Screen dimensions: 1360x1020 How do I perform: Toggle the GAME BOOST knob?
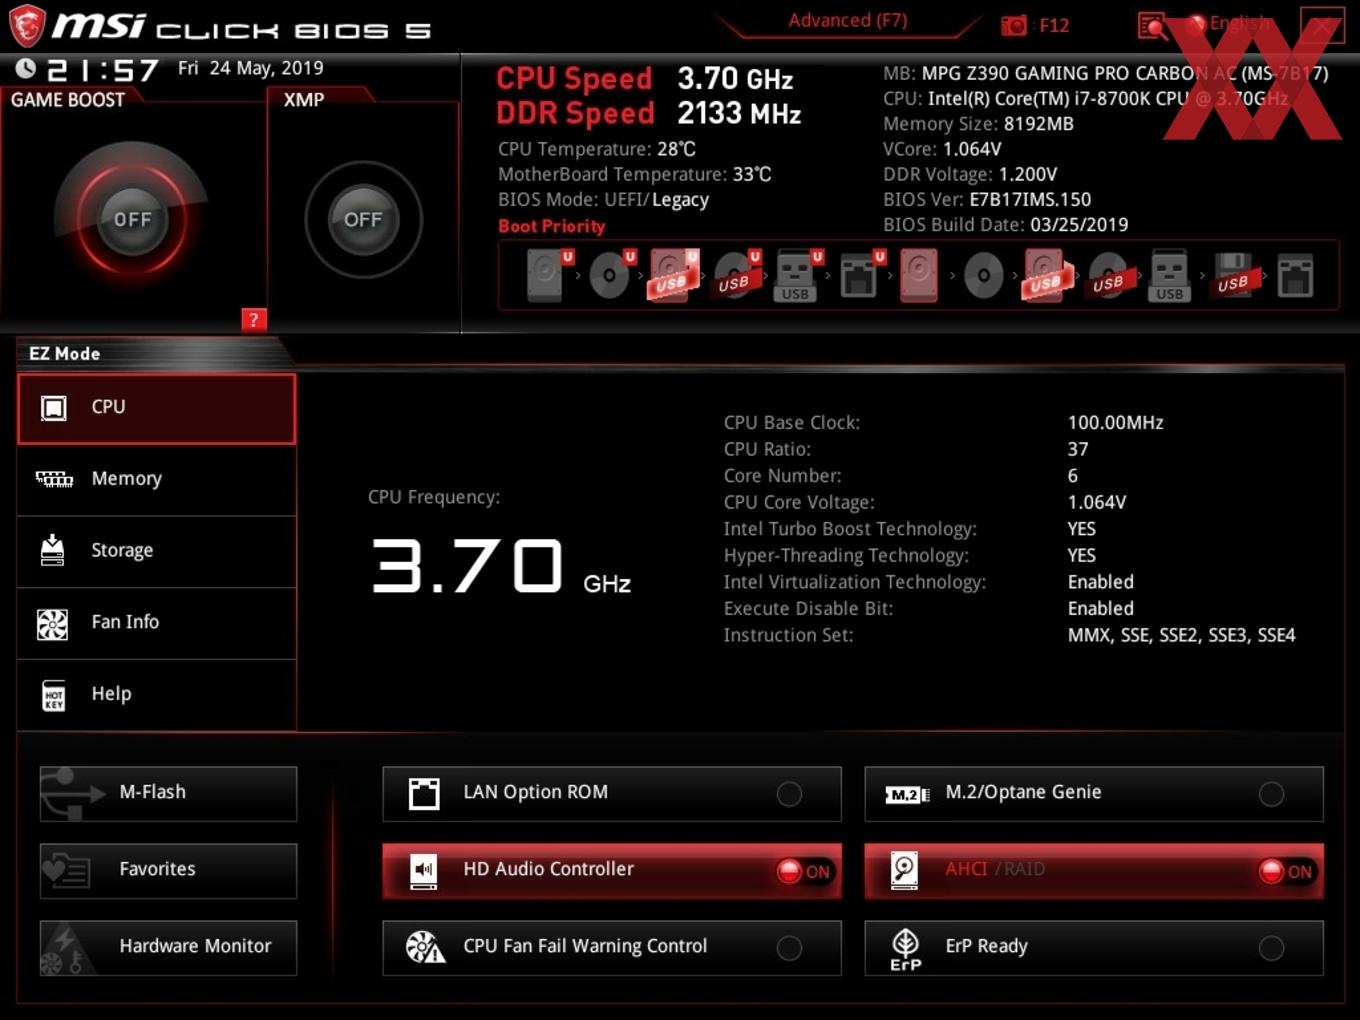pyautogui.click(x=131, y=219)
